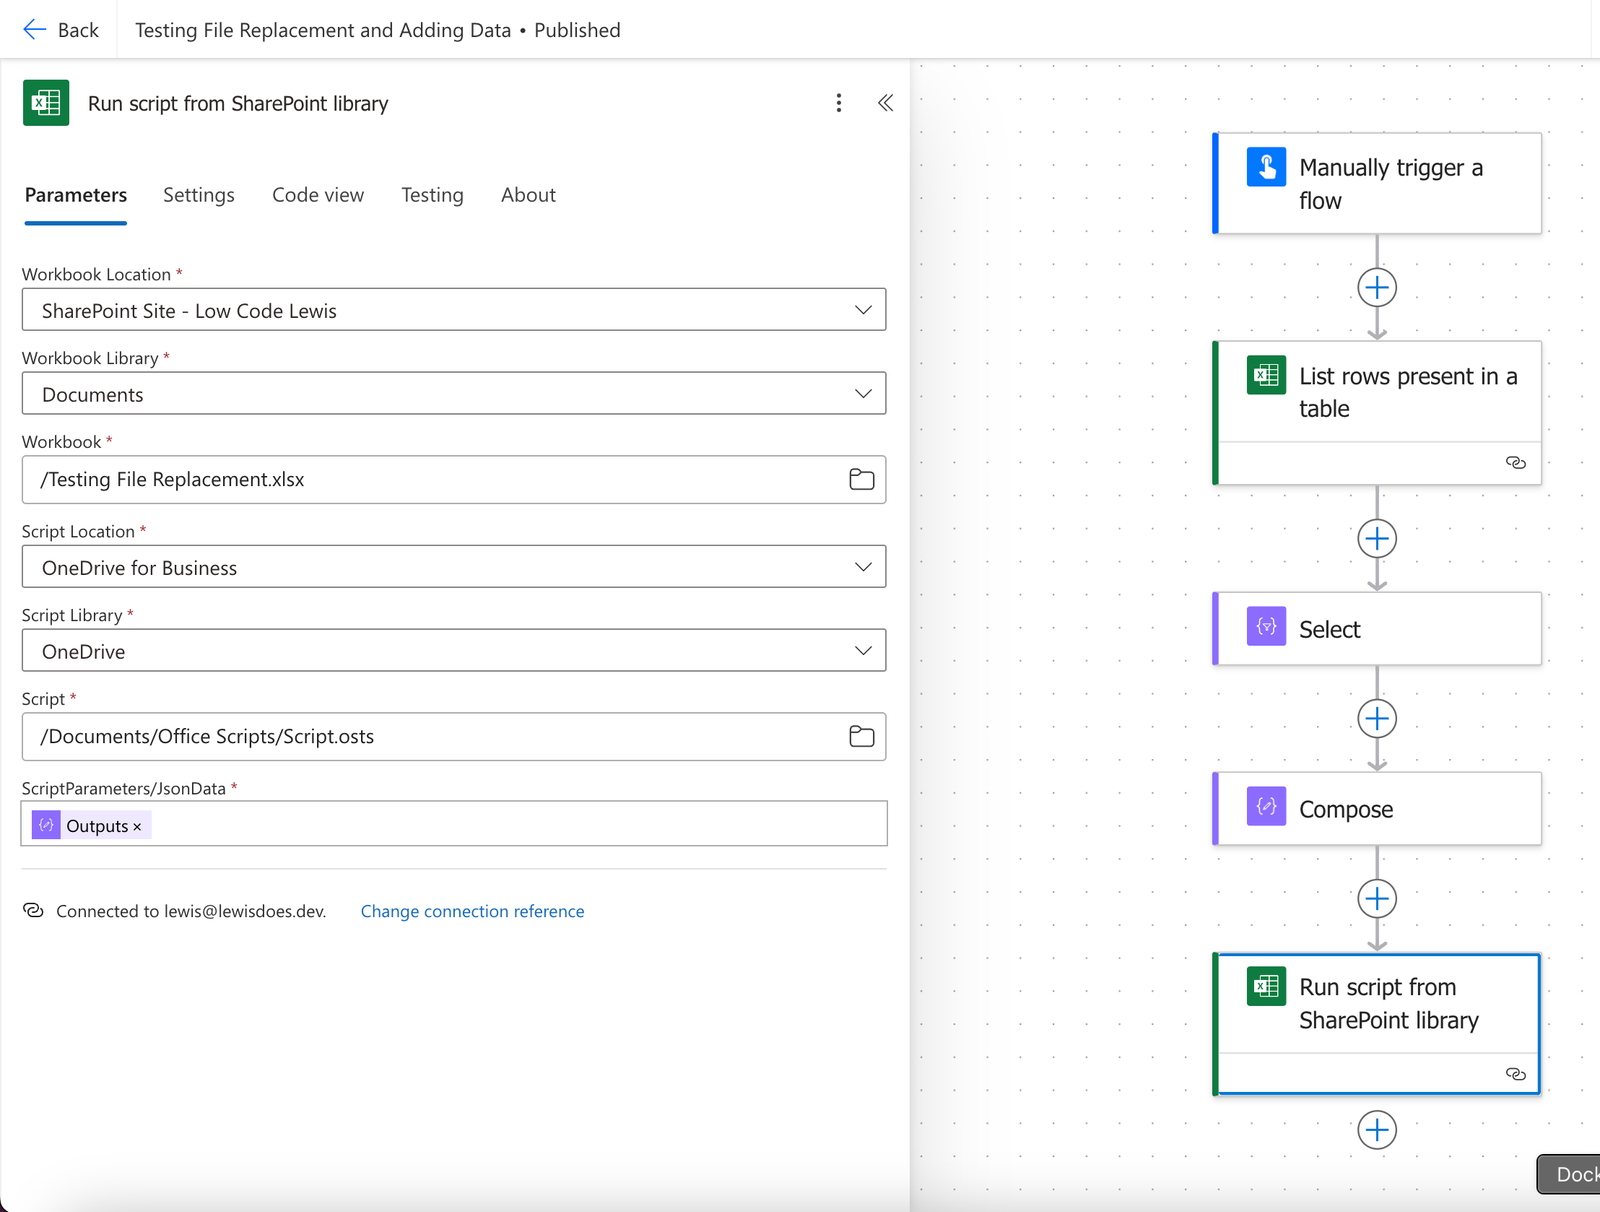Open the folder picker for the Script field

(x=861, y=737)
